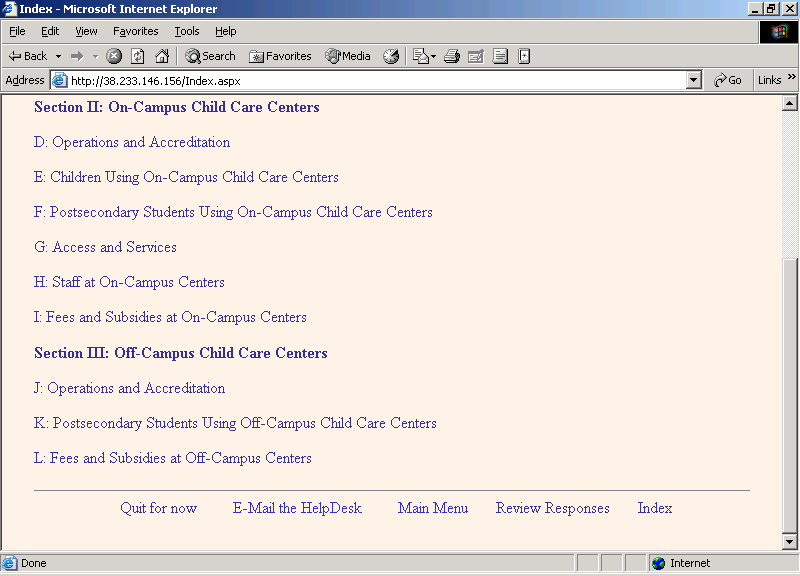Click the scrollbar up arrow

[x=789, y=104]
